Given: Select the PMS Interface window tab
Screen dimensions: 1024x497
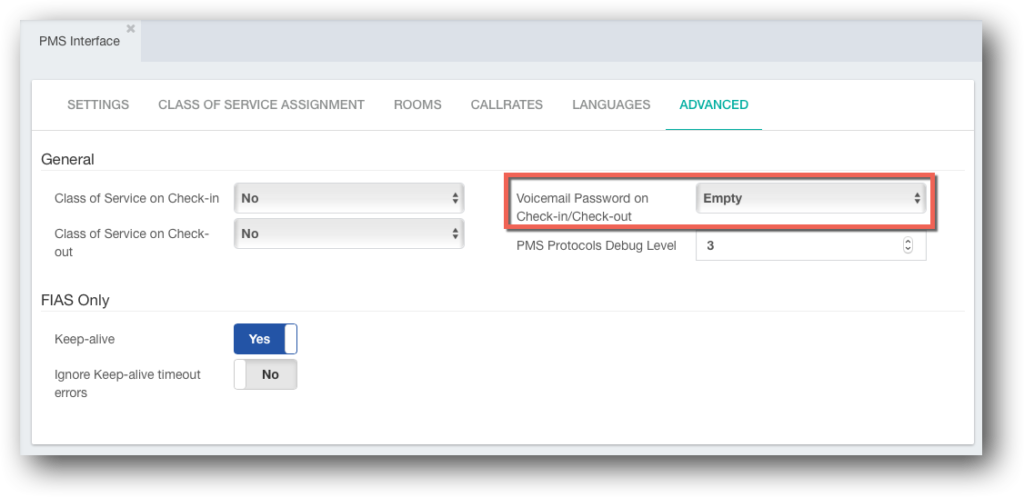Looking at the screenshot, I should tap(80, 41).
